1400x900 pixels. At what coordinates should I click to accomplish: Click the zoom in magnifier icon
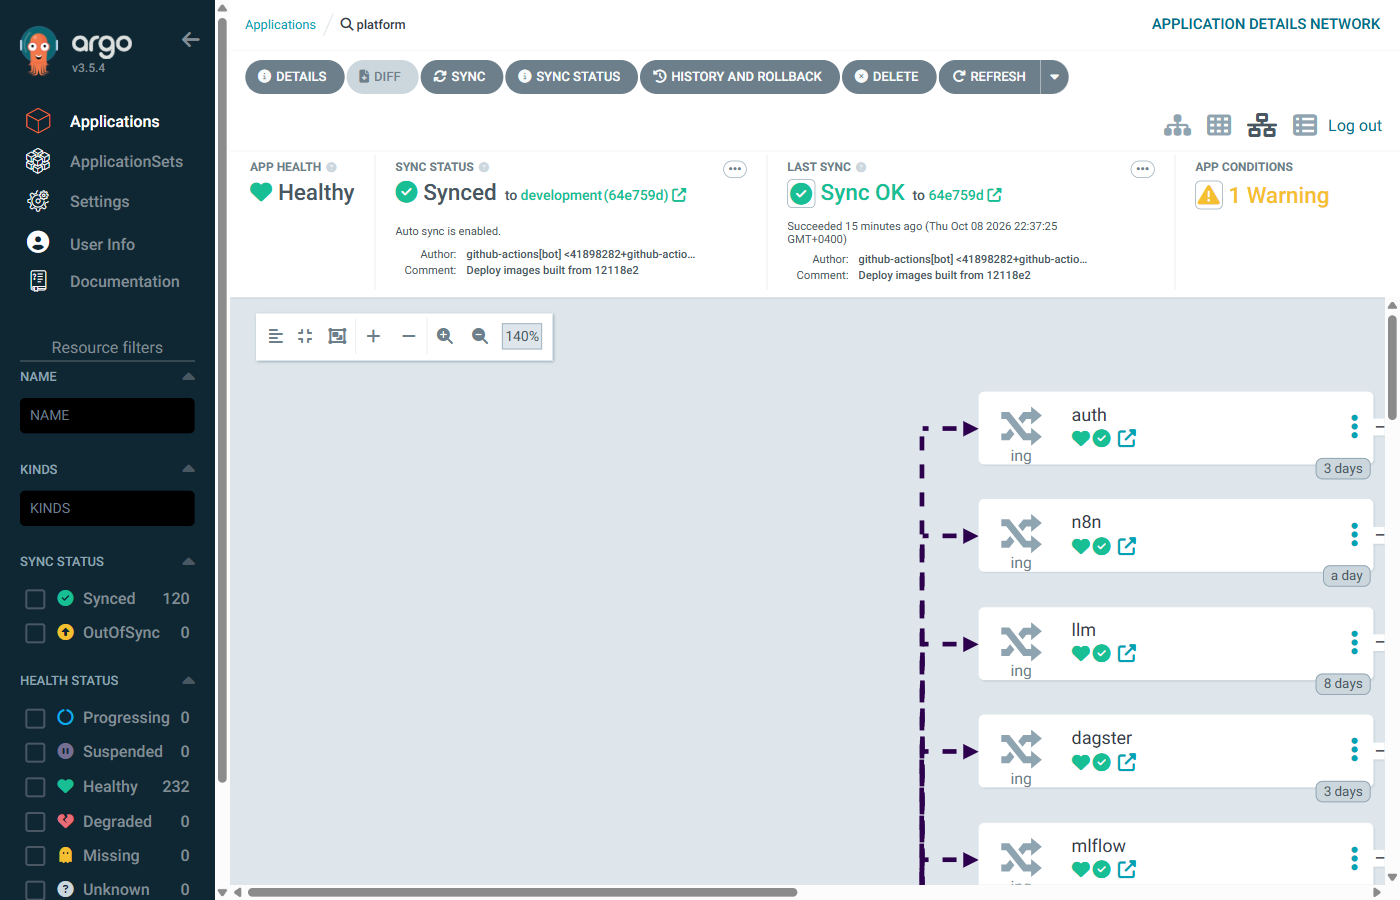[445, 336]
